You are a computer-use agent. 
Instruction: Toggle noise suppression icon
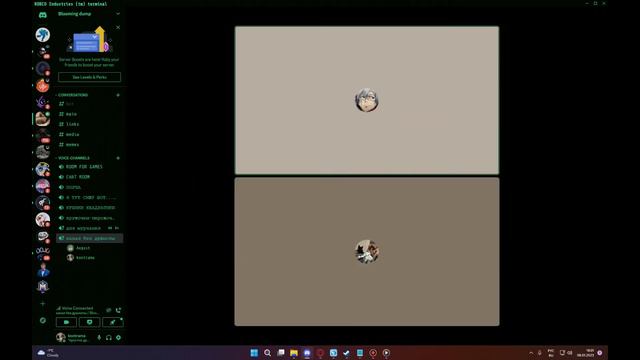[109, 310]
